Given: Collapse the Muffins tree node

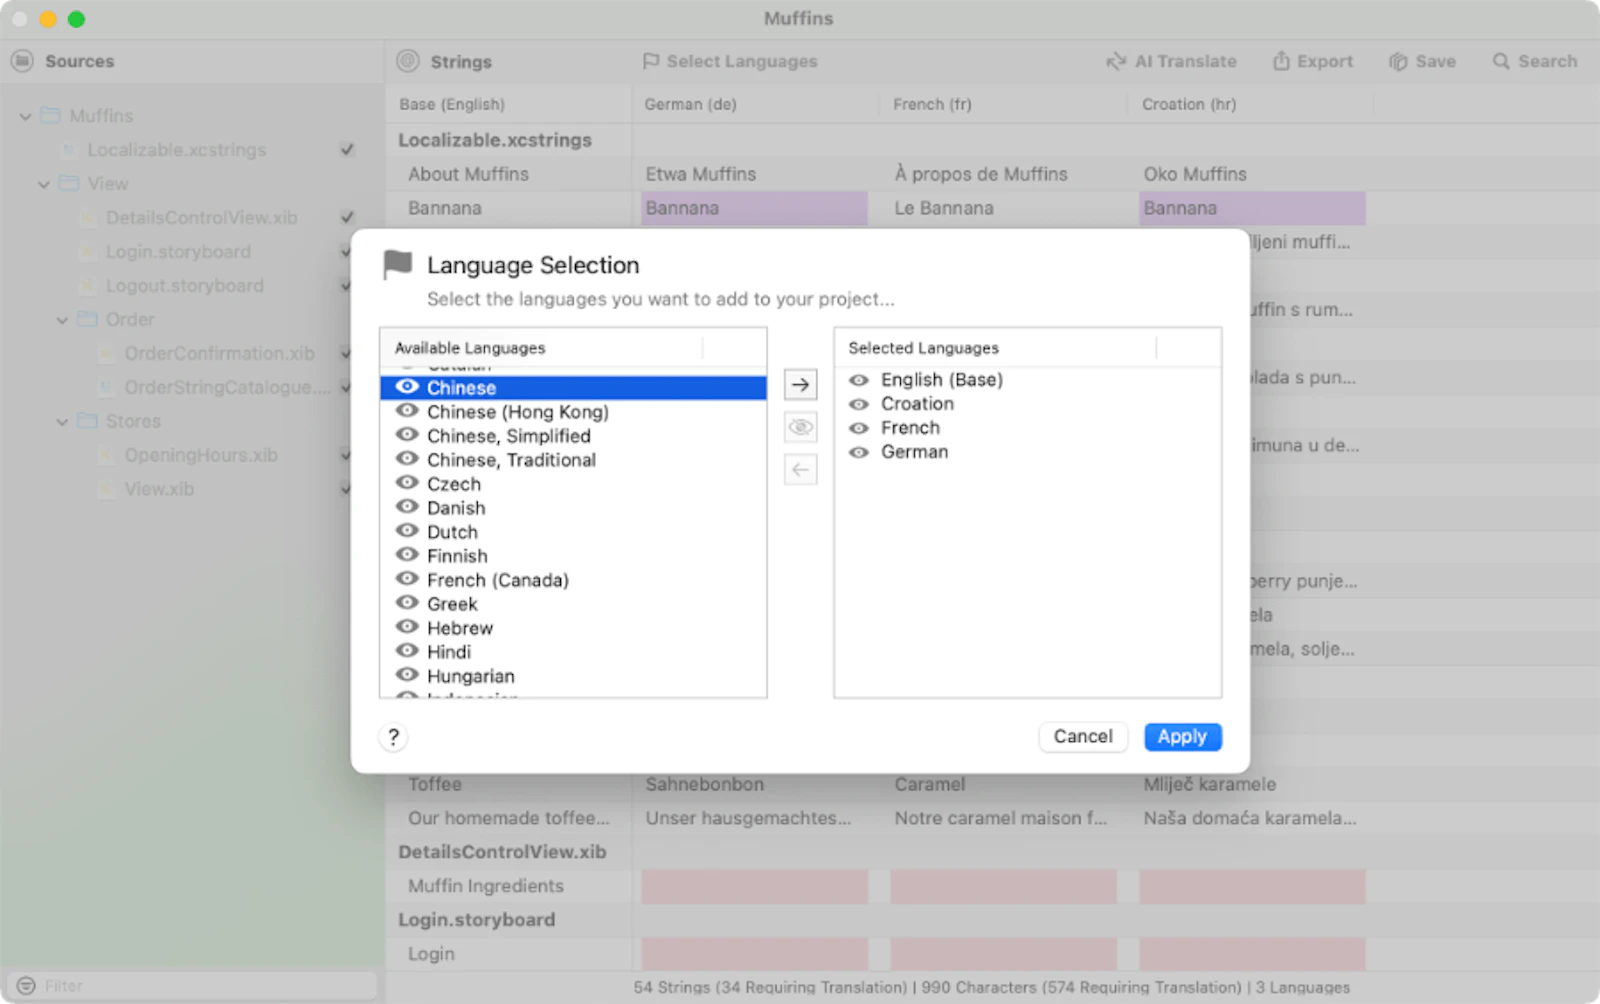Looking at the screenshot, I should tap(25, 117).
